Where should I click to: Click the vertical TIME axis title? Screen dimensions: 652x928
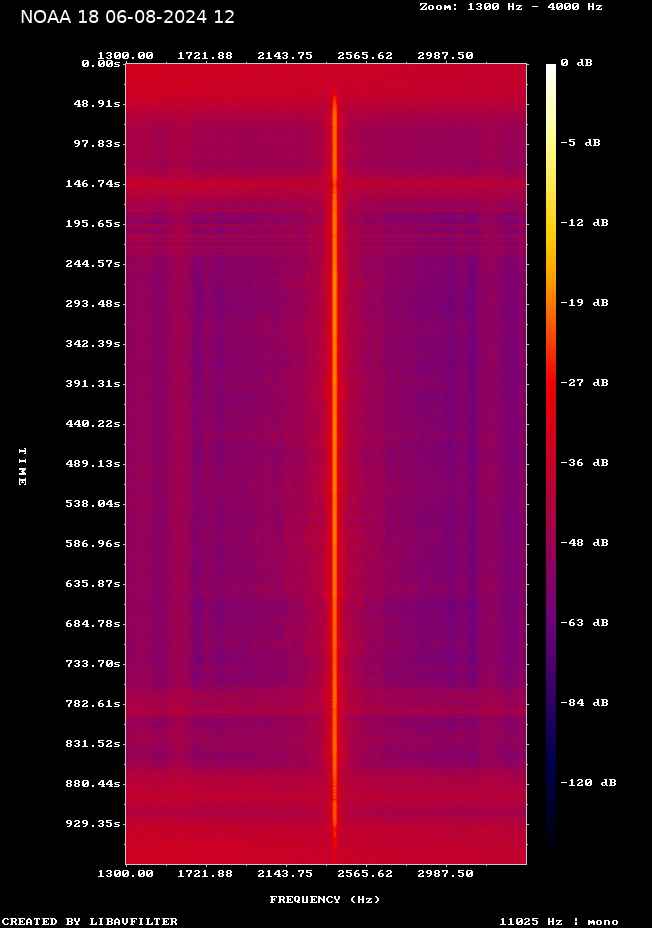22,467
